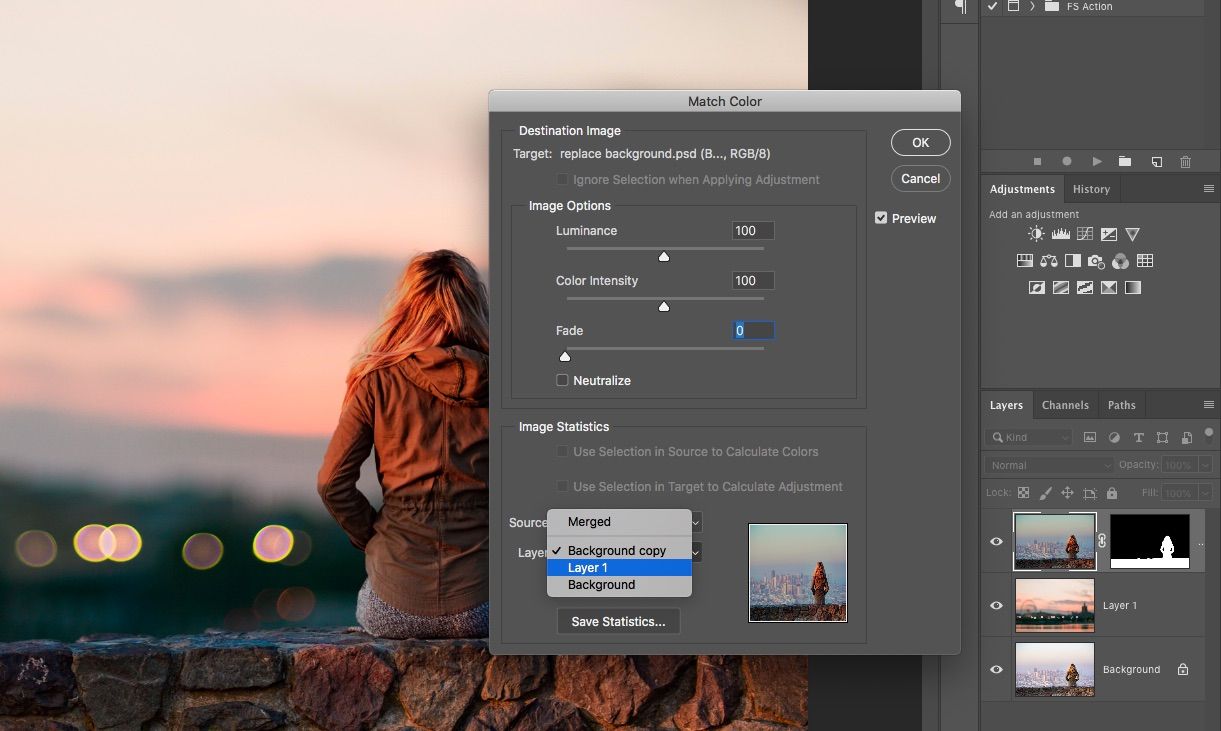Add a Levels adjustment
The width and height of the screenshot is (1221, 731).
1060,234
